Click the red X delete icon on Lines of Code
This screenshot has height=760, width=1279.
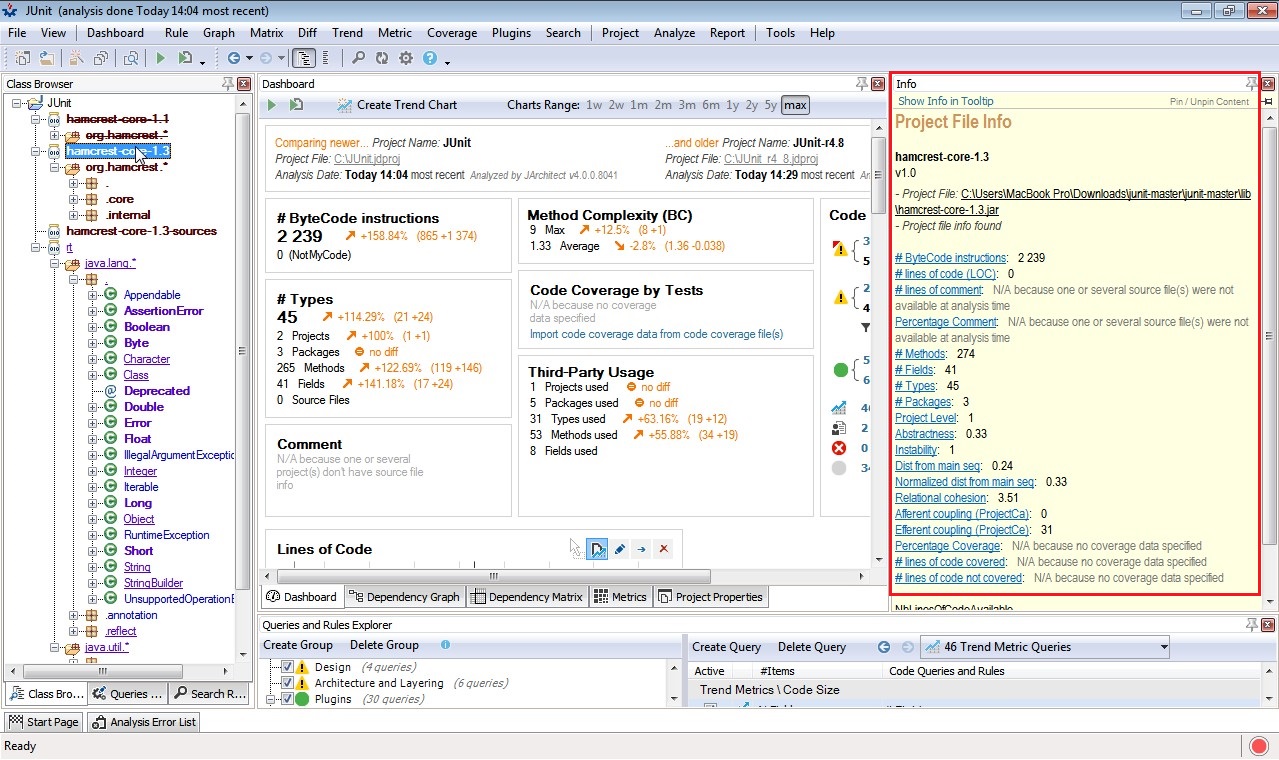[x=663, y=549]
